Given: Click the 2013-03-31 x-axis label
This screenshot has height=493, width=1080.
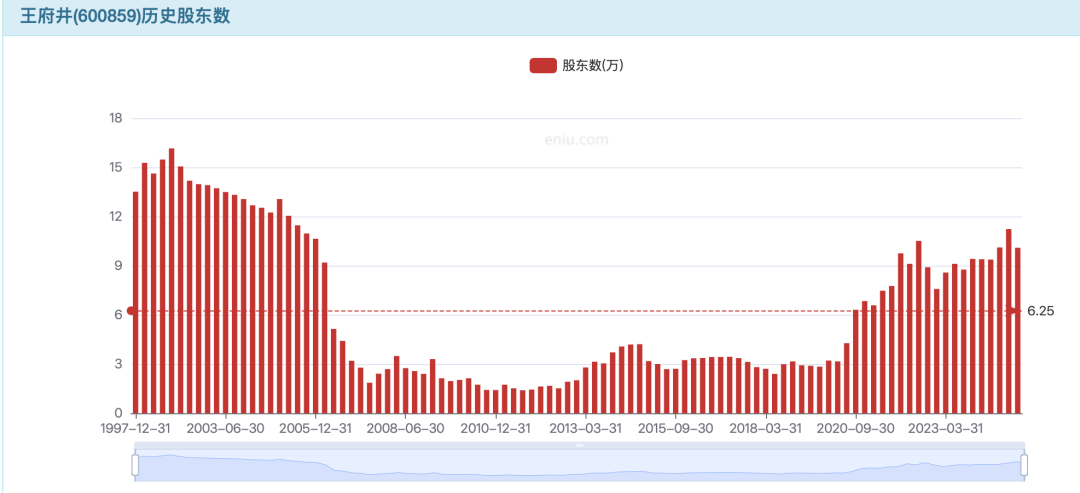Looking at the screenshot, I should 585,428.
